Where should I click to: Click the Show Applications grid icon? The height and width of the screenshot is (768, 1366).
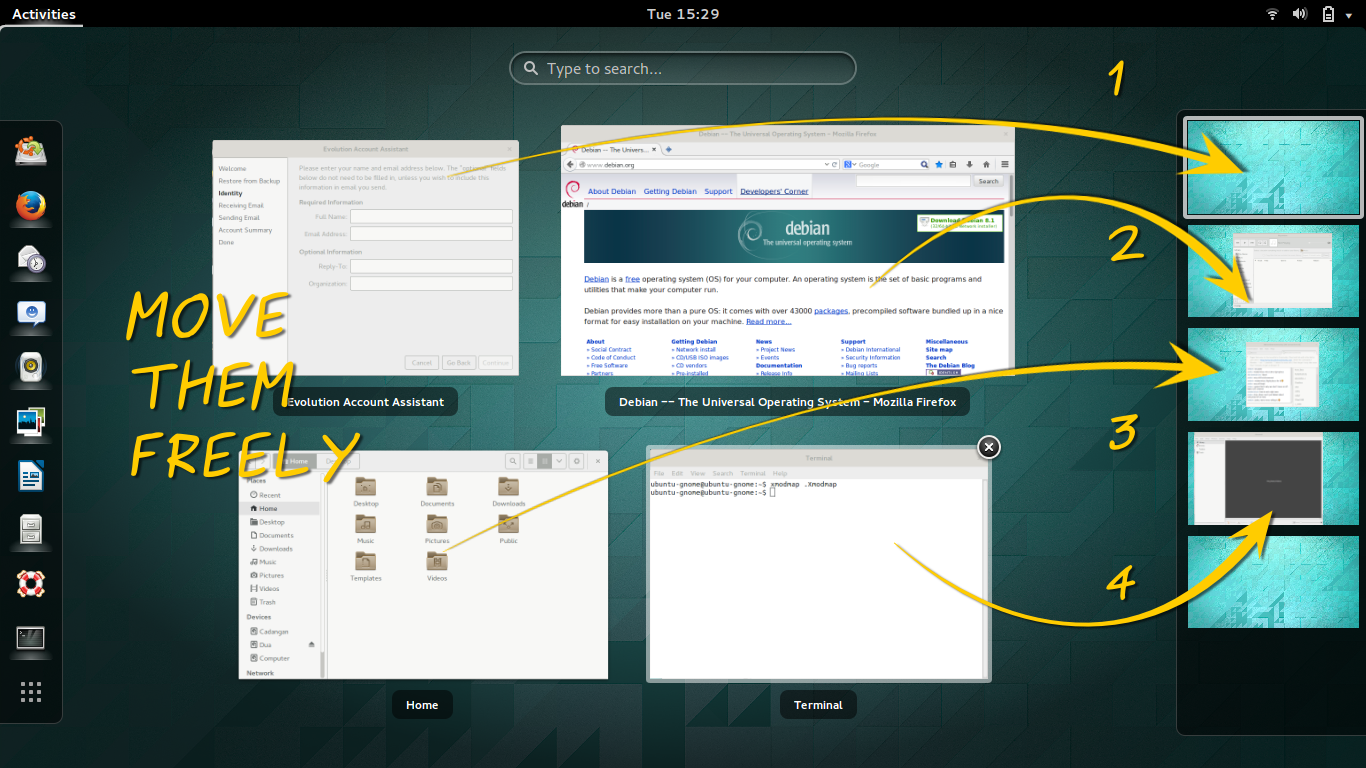[x=30, y=691]
